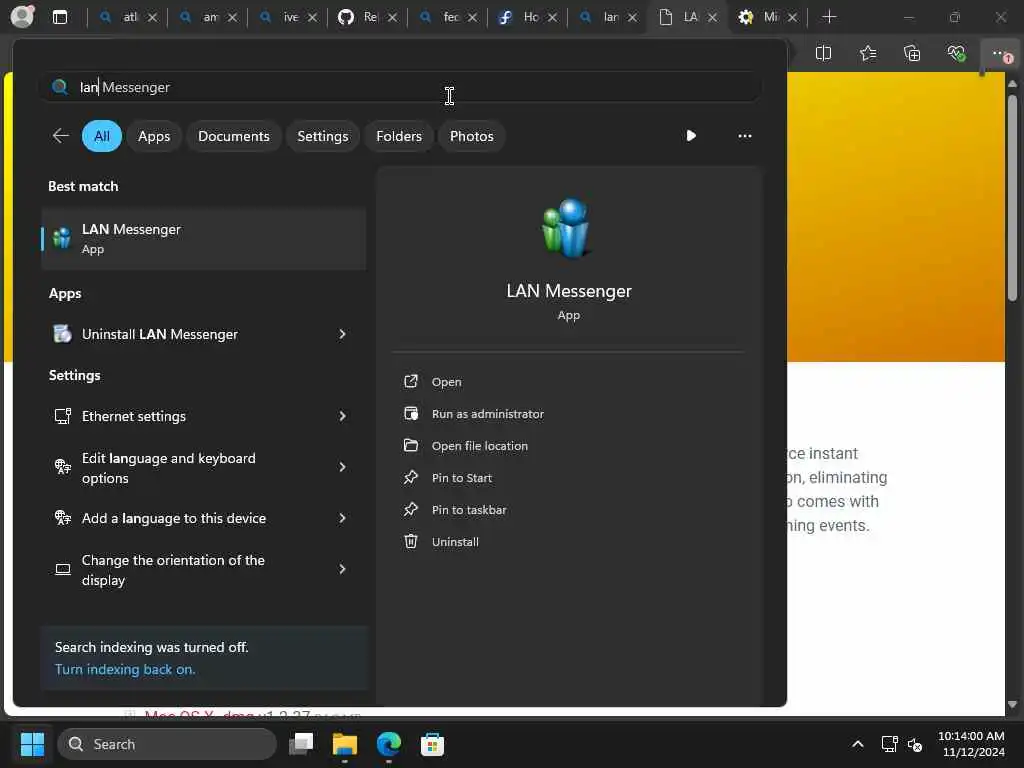Image resolution: width=1024 pixels, height=768 pixels.
Task: Switch to the GitHub browser tab
Action: pyautogui.click(x=368, y=17)
